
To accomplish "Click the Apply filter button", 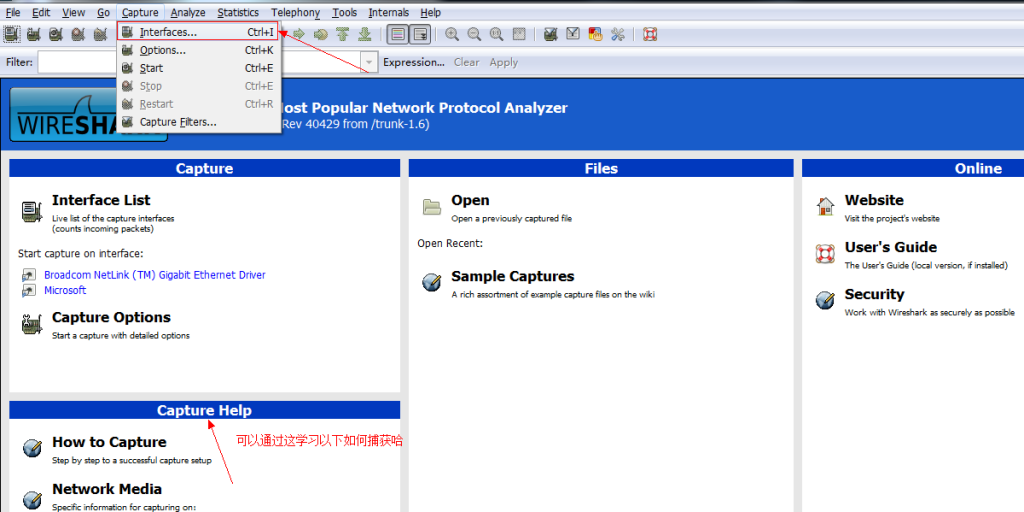I will (x=504, y=63).
